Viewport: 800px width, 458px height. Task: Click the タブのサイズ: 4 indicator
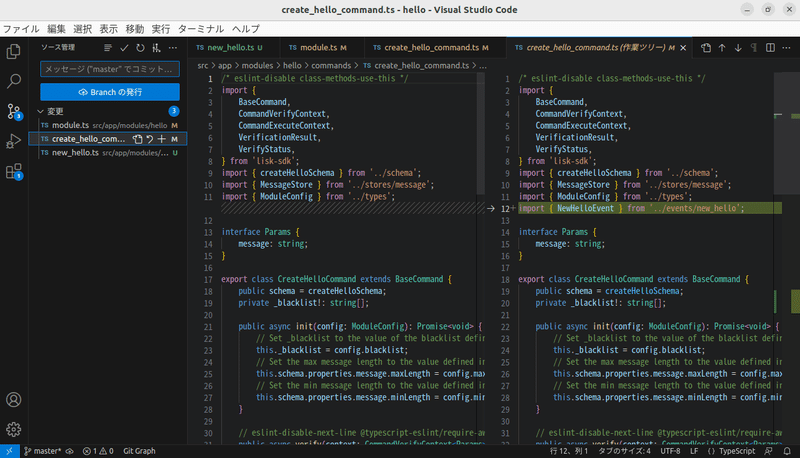[624, 451]
